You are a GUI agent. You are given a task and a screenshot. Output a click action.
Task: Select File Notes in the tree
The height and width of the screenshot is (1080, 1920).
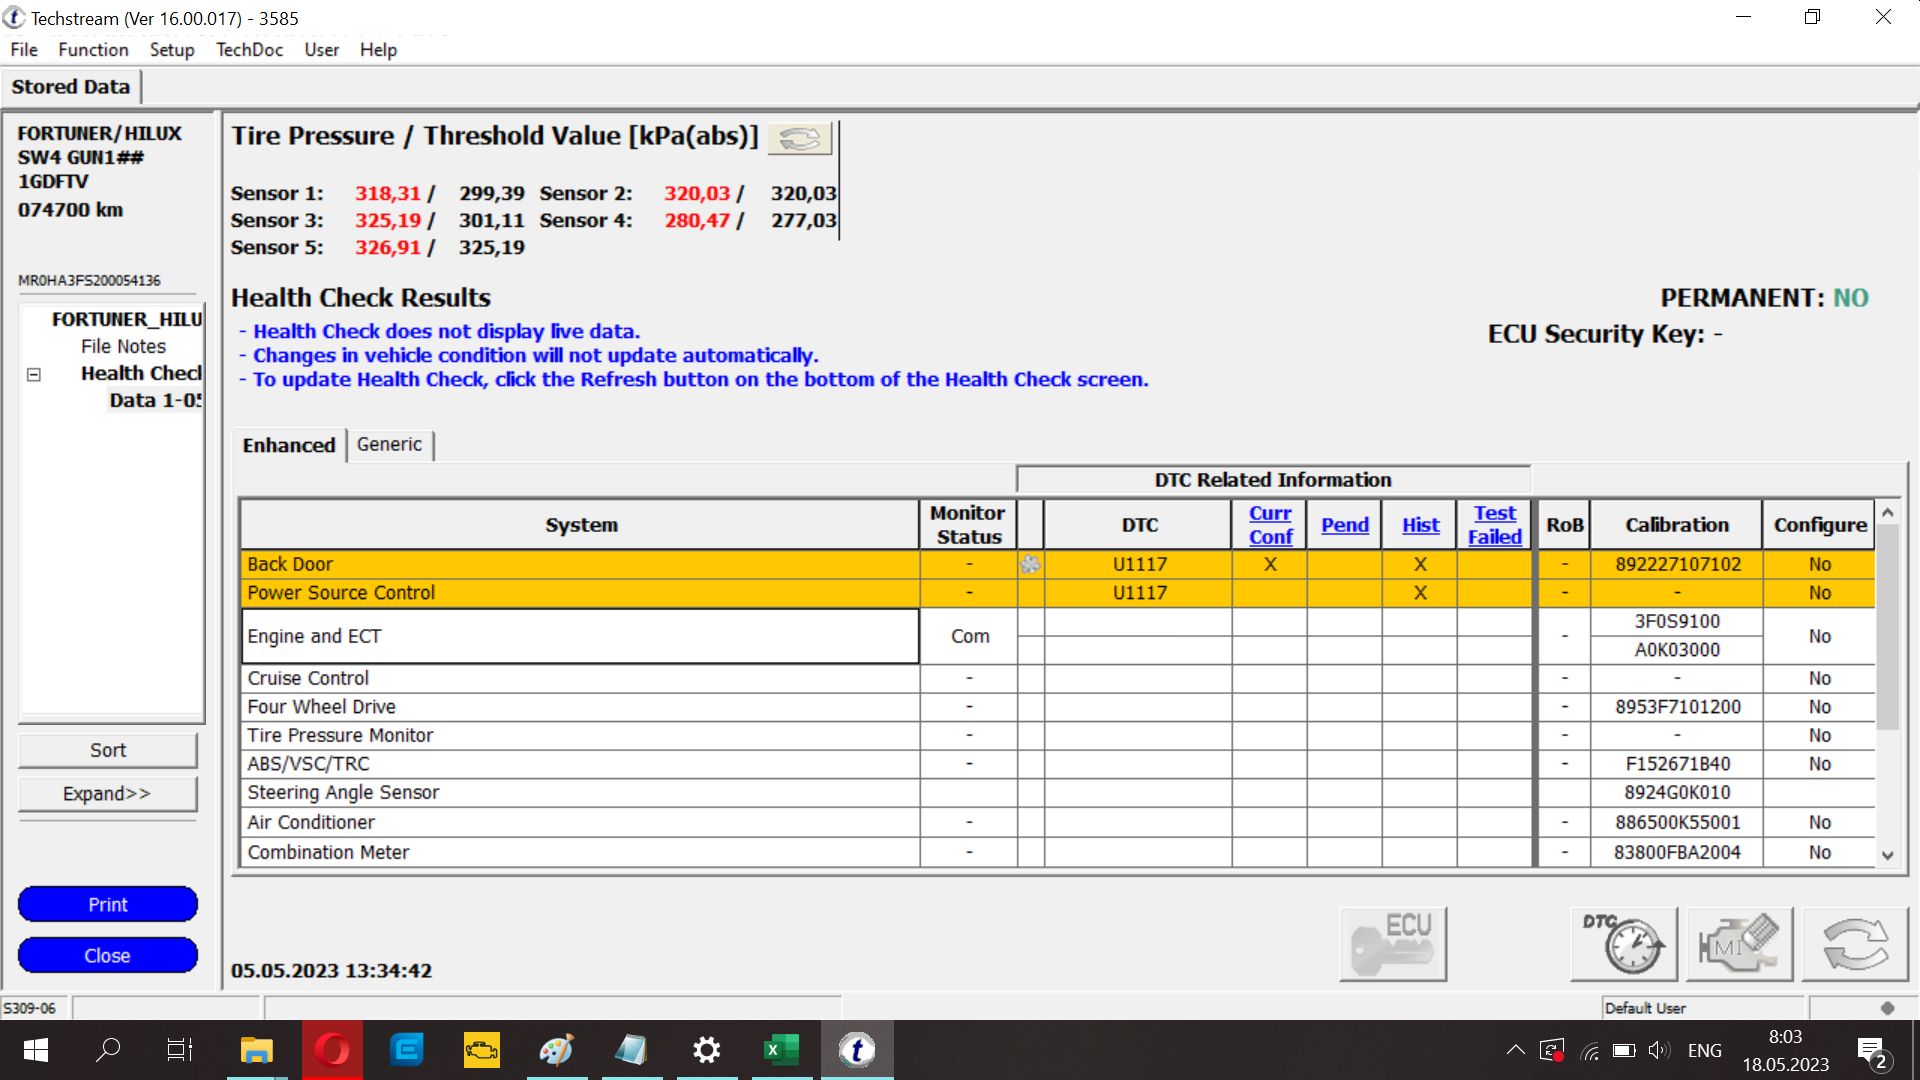(123, 347)
